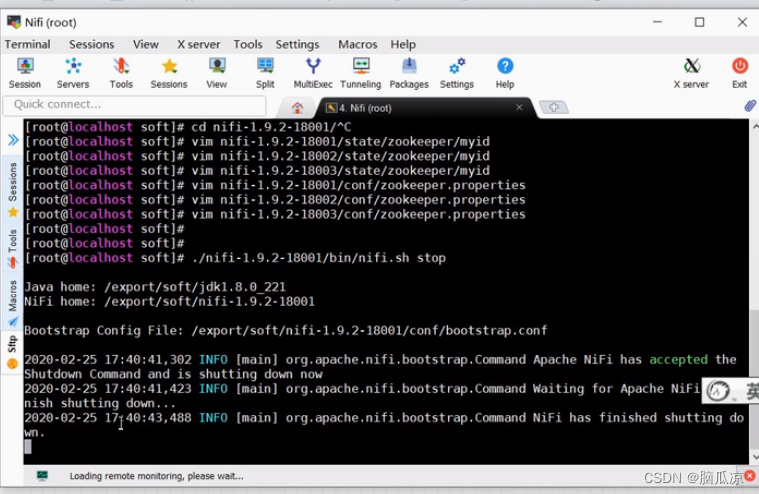Image resolution: width=759 pixels, height=494 pixels.
Task: Click the Quick connect input field
Action: pyautogui.click(x=135, y=105)
